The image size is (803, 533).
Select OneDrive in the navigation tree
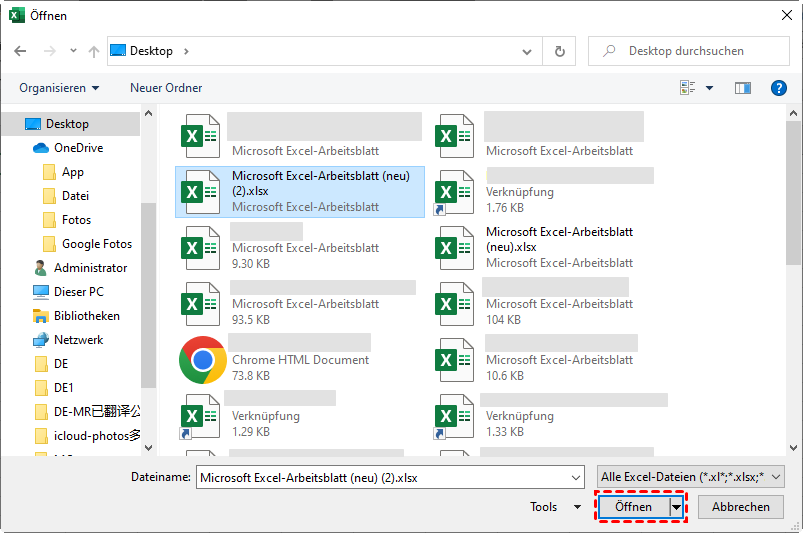[x=78, y=148]
